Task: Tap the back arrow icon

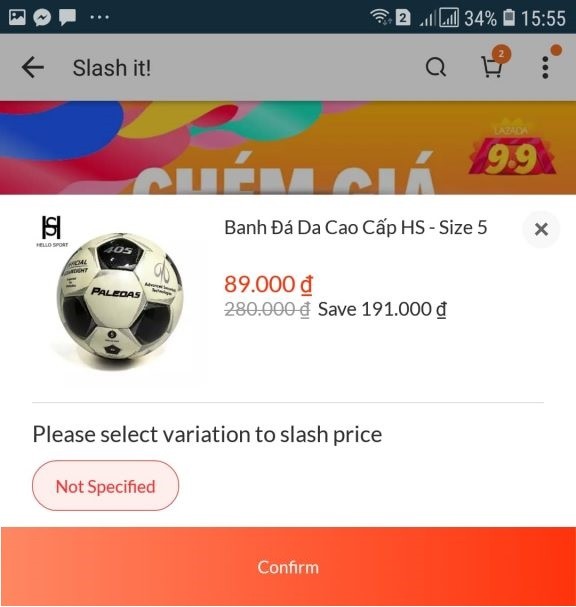Action: pyautogui.click(x=33, y=67)
